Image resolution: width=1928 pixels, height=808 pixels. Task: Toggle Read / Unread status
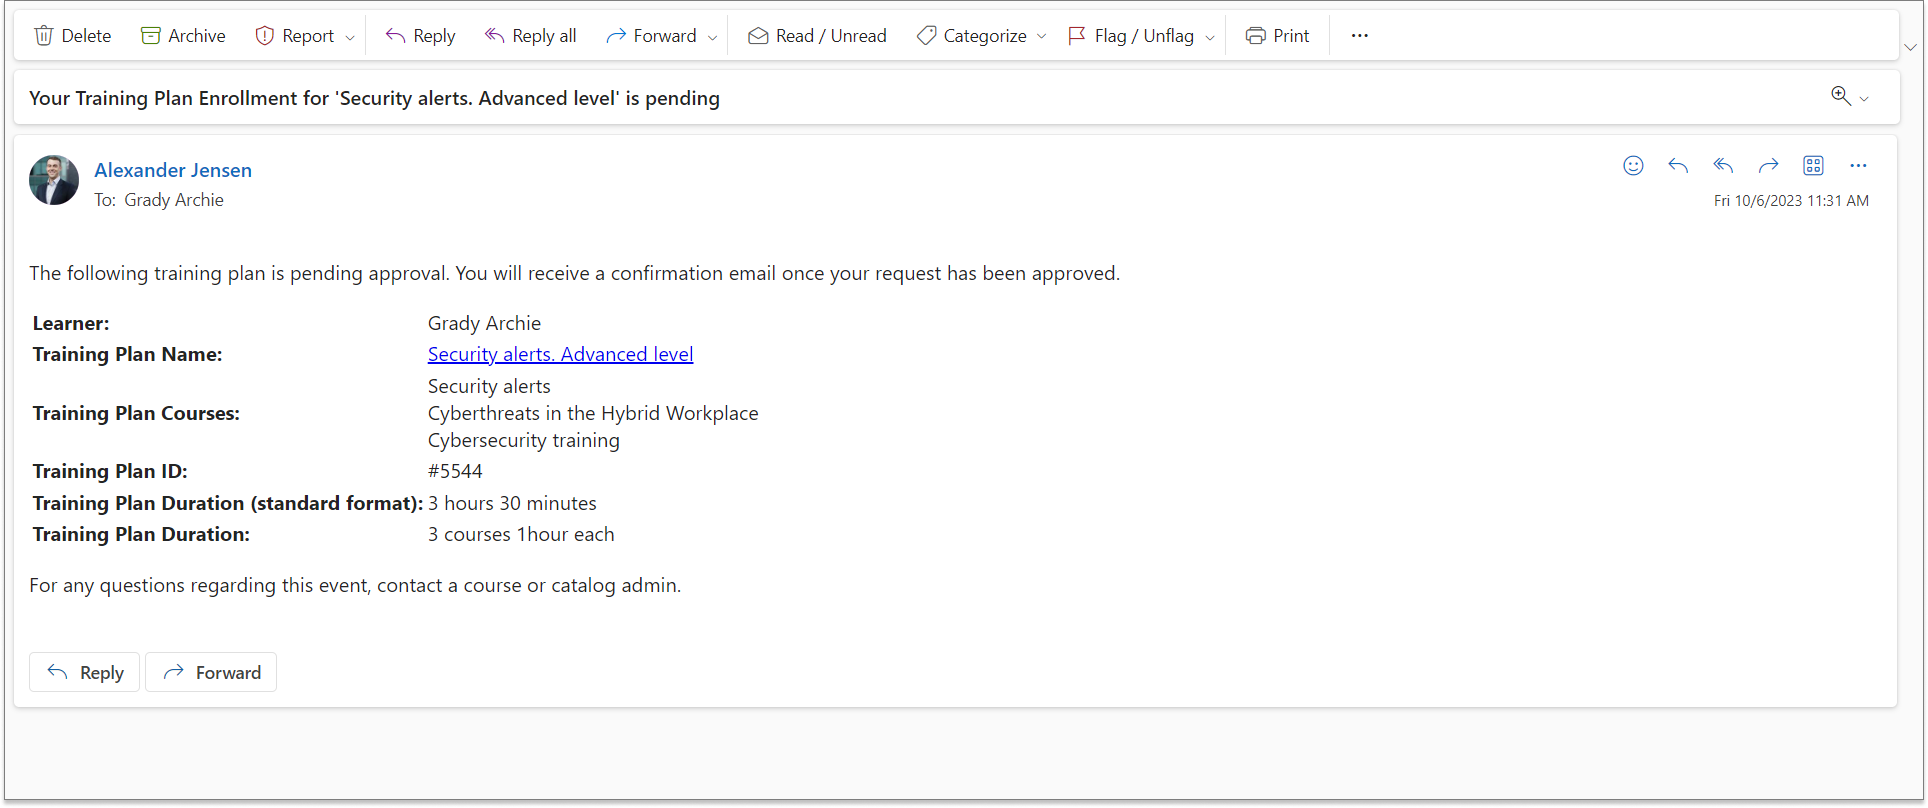[x=817, y=36]
